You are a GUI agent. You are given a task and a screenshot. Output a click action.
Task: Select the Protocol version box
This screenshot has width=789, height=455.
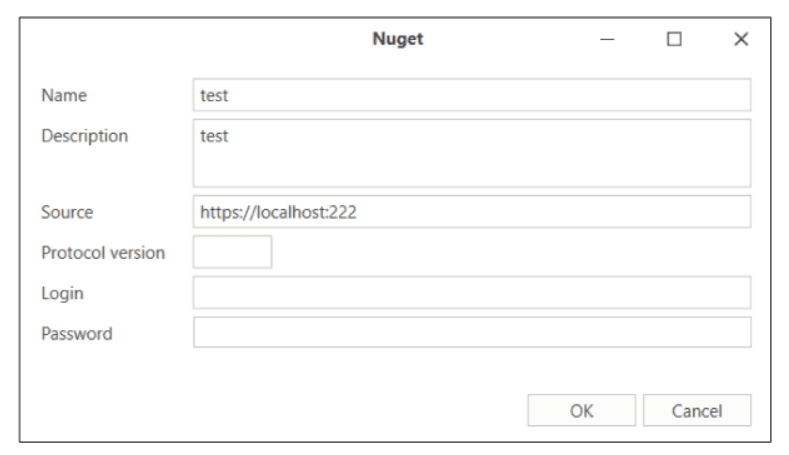point(232,252)
